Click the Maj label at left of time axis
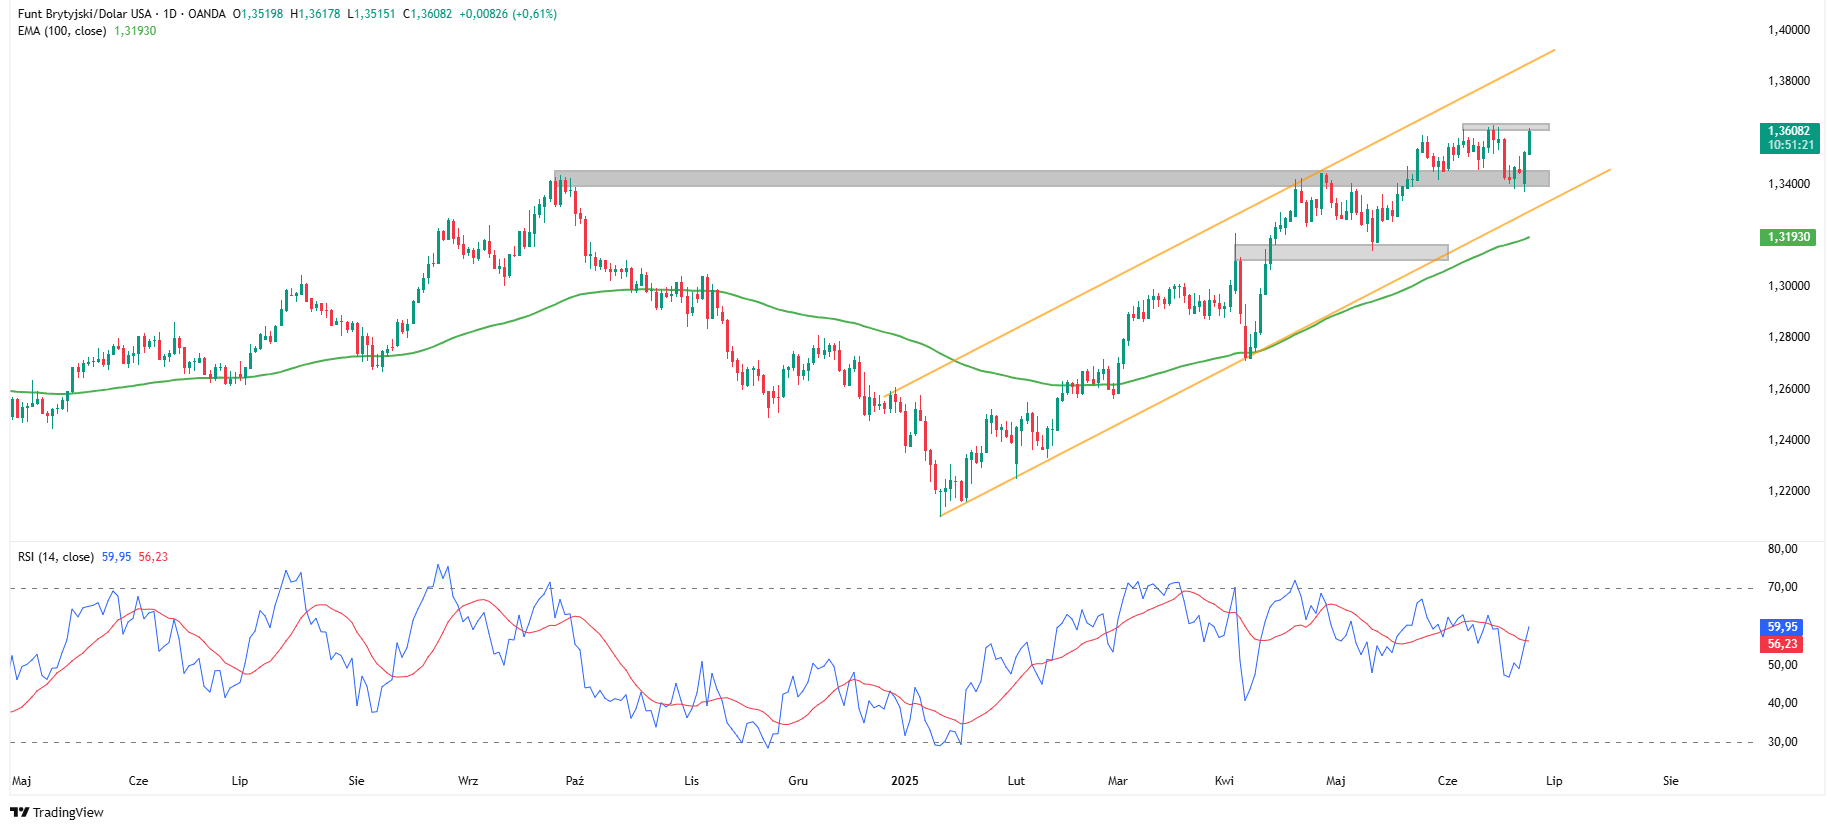This screenshot has height=830, width=1835. pos(21,781)
